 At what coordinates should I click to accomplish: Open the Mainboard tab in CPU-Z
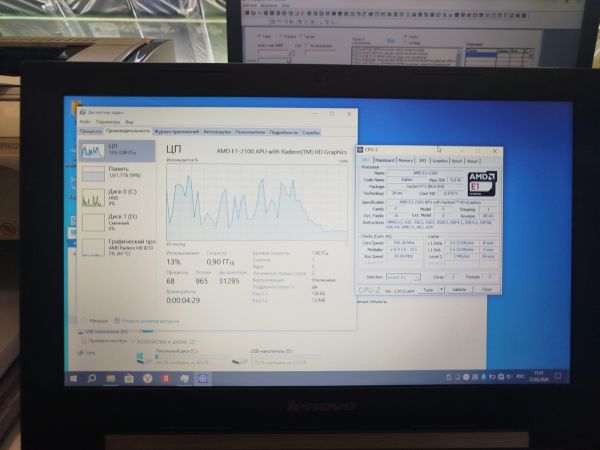385,161
